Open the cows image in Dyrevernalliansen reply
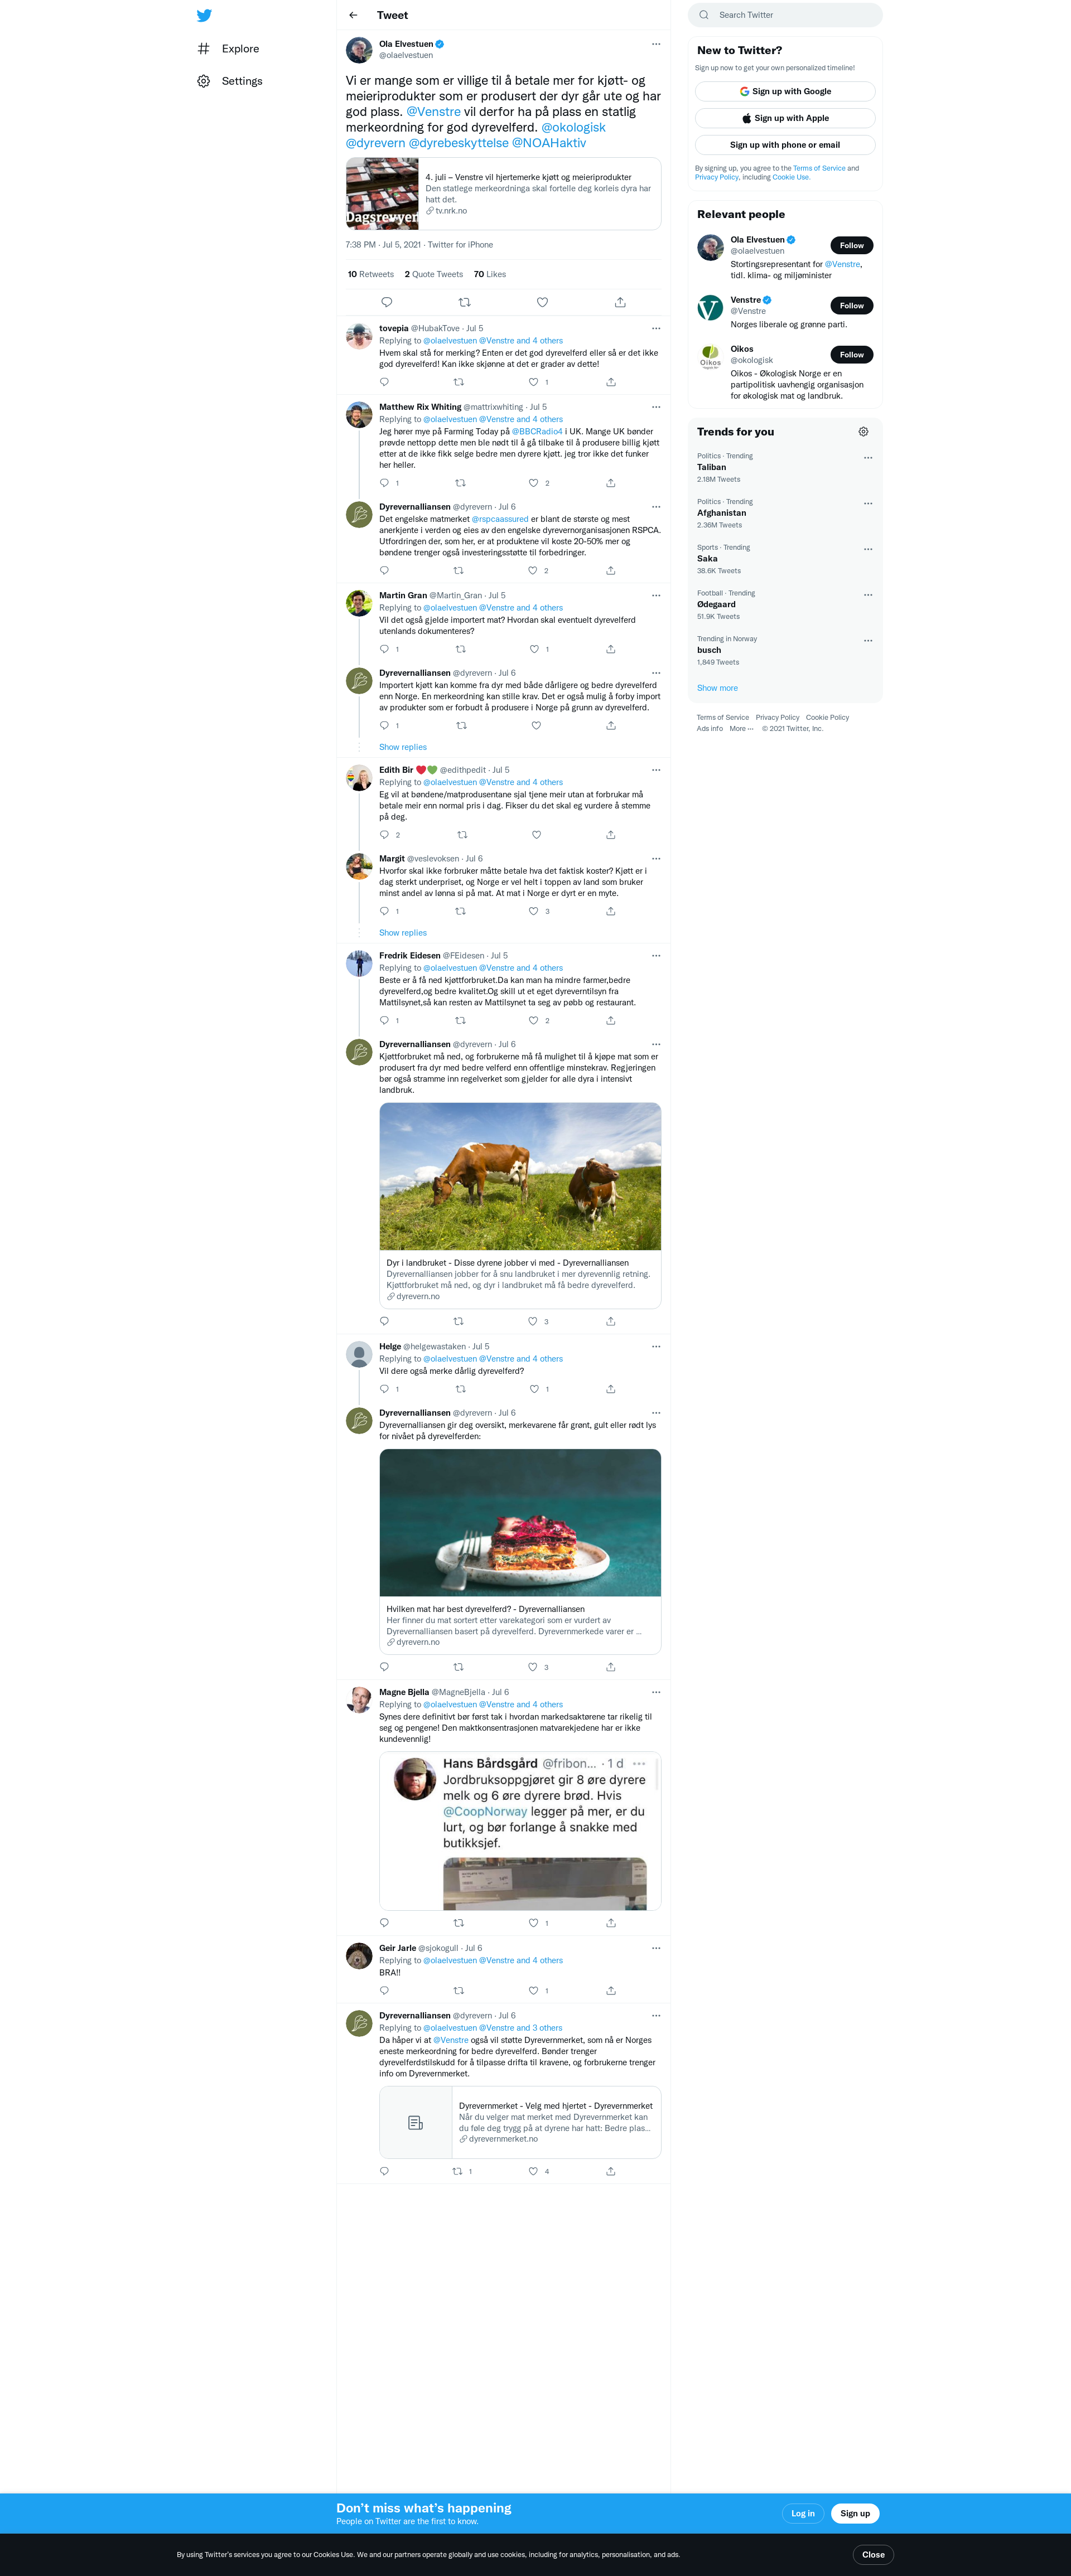 point(520,1176)
